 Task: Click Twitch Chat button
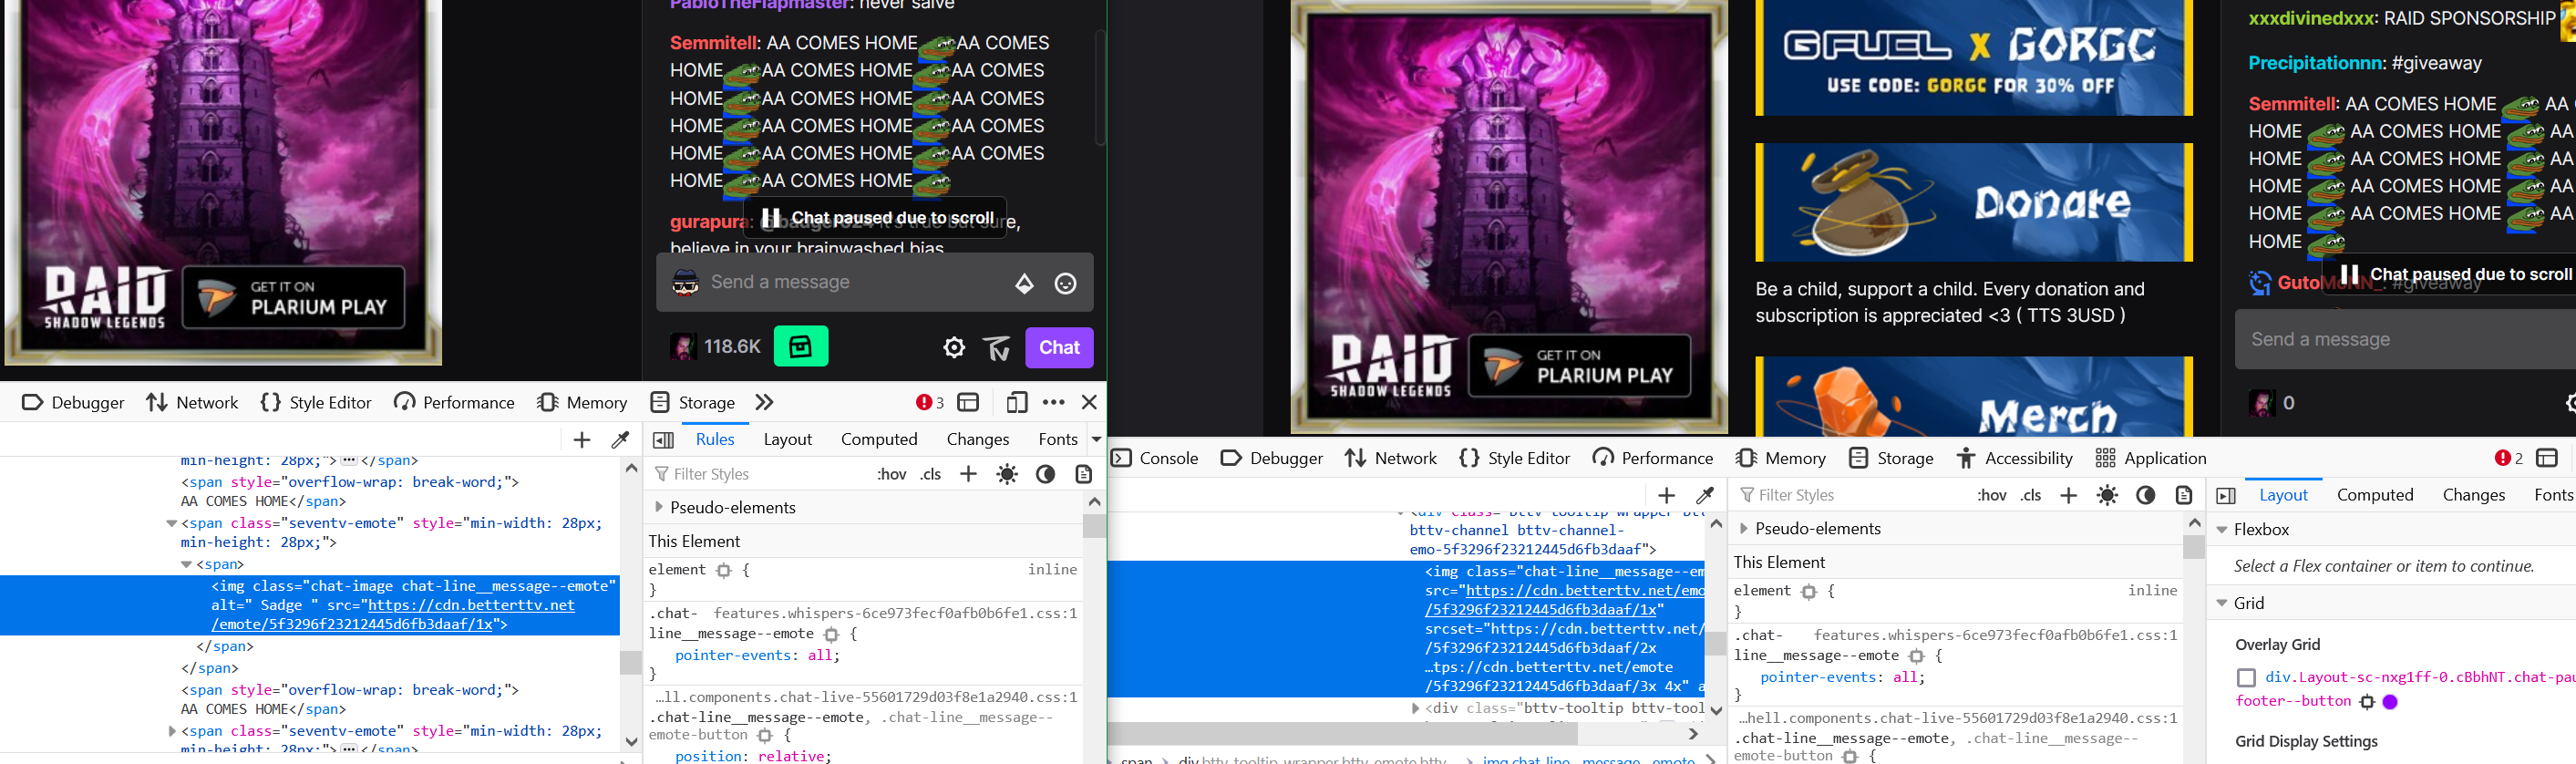click(1059, 347)
